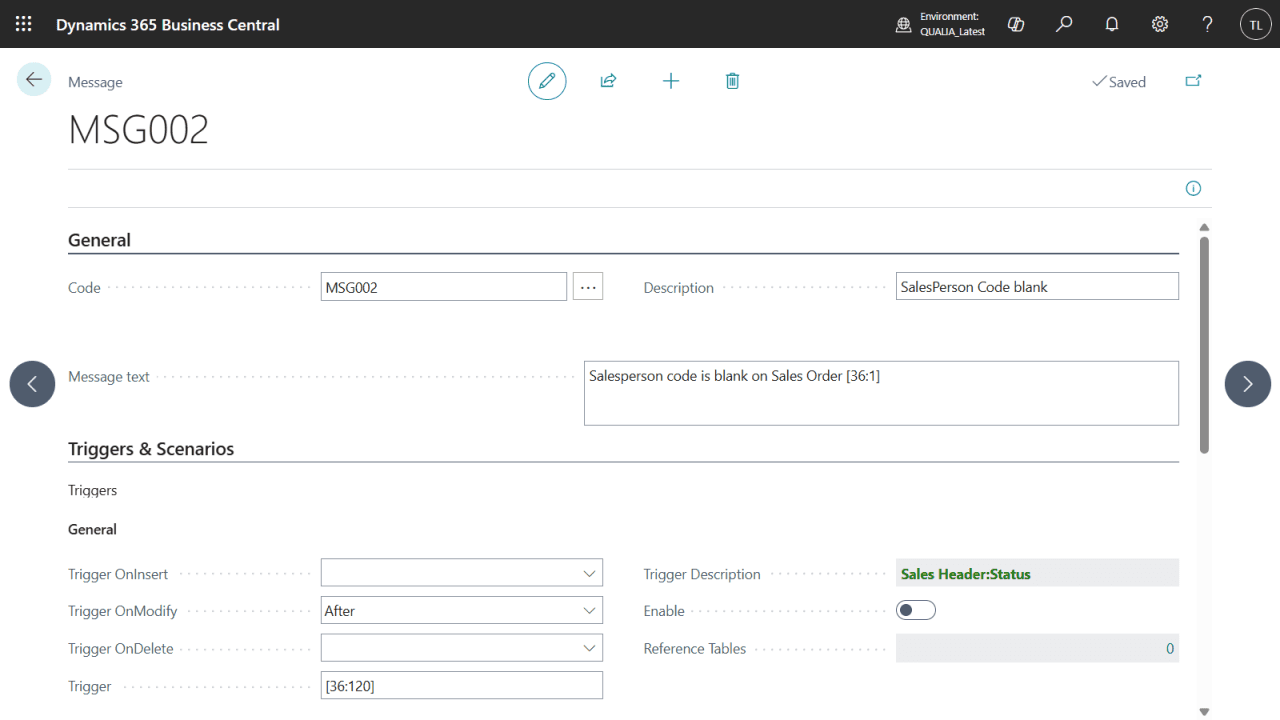
Task: Open Copilot from the top bar
Action: 1016,24
